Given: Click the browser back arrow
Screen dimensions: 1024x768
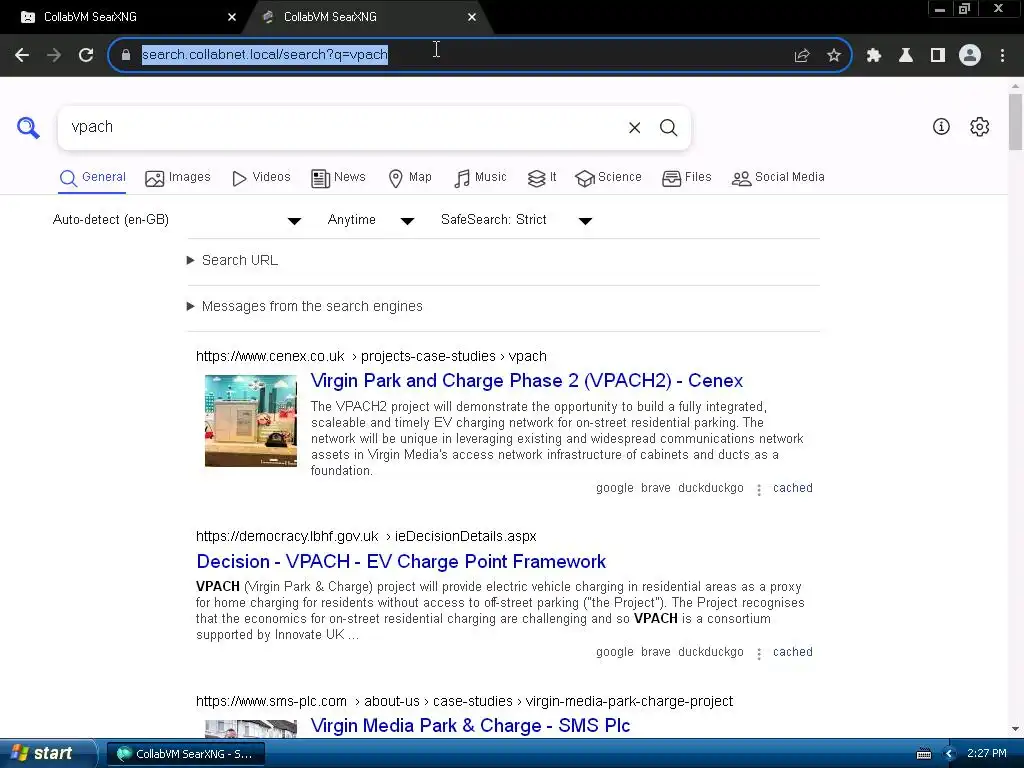Looking at the screenshot, I should click(22, 55).
